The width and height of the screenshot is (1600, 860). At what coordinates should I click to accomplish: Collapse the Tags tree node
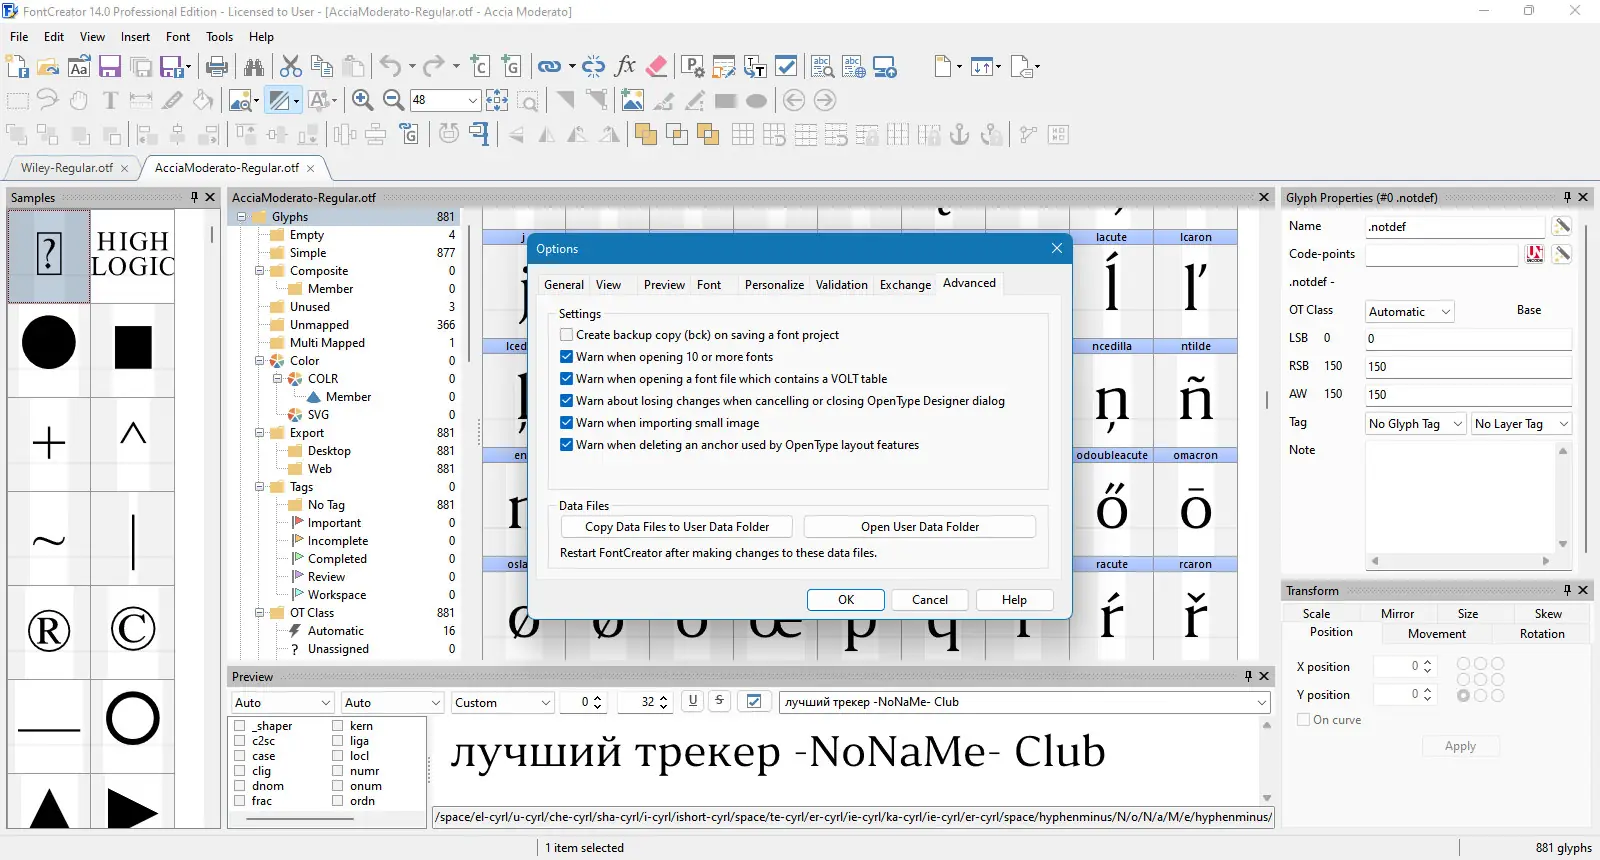pos(260,487)
